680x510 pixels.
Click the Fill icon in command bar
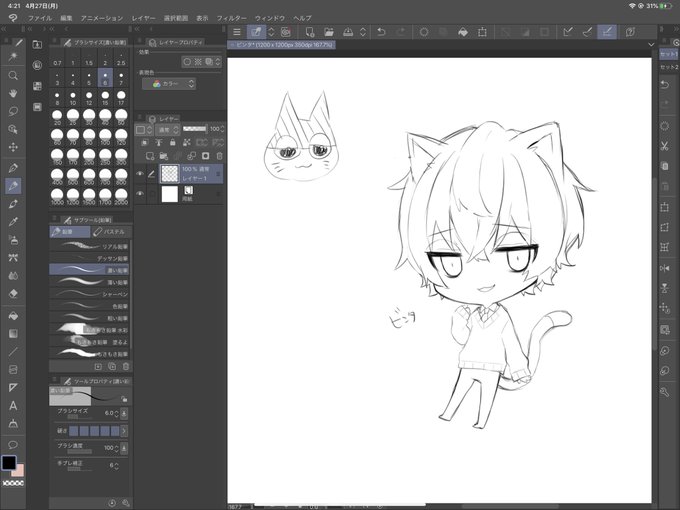(x=463, y=32)
